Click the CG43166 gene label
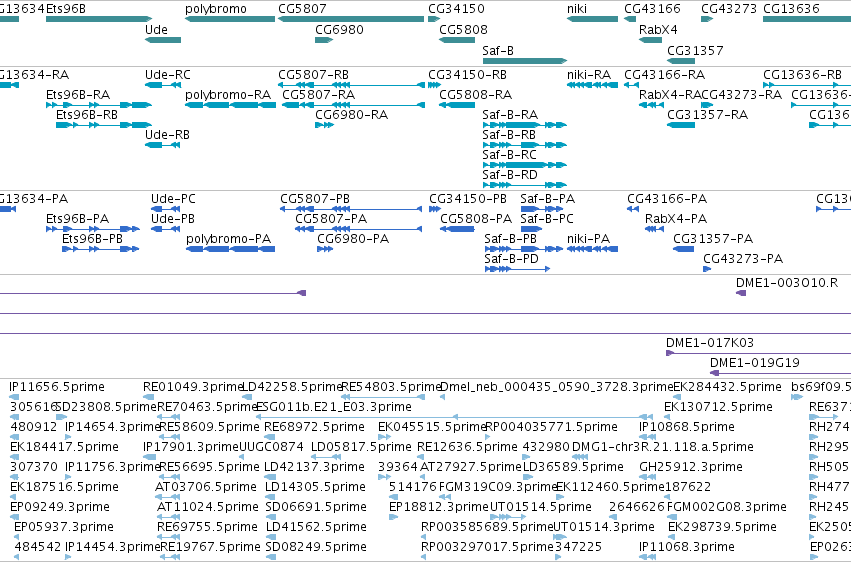Screen dimensions: 851x562 pos(652,9)
